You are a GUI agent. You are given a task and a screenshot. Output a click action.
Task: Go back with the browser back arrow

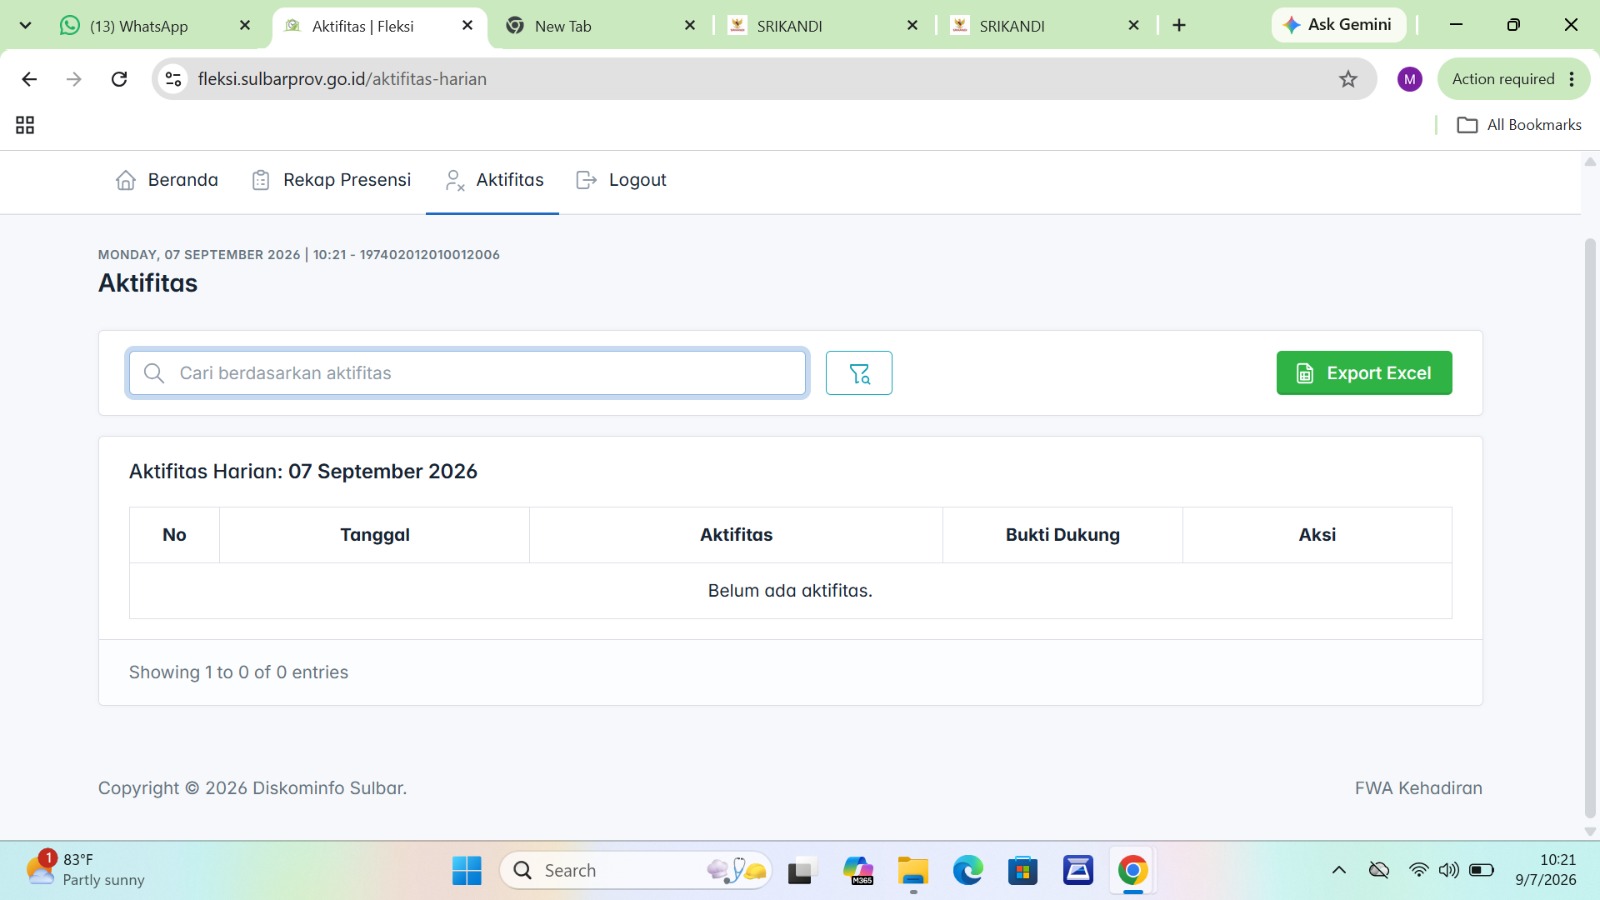(29, 79)
